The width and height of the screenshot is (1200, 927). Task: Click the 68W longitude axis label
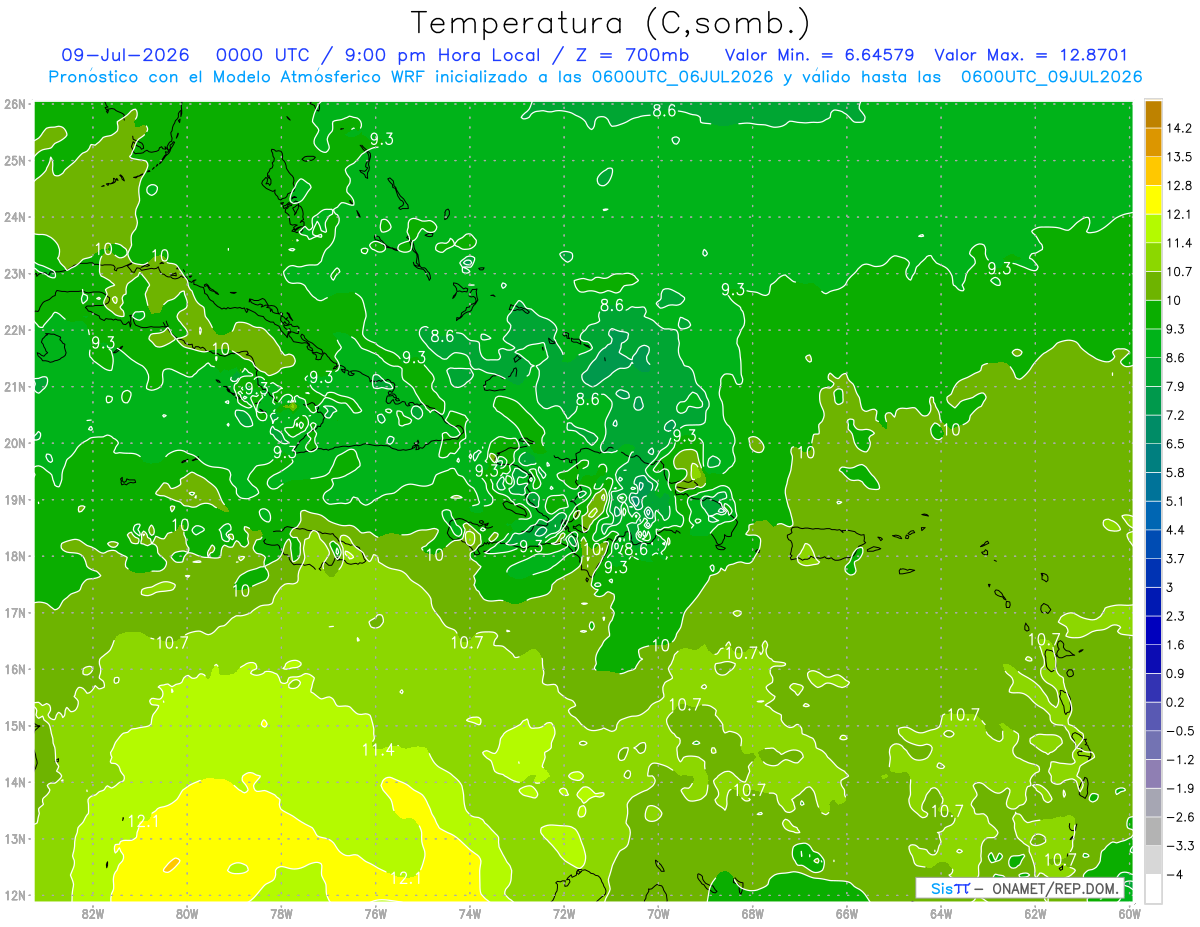pos(753,913)
